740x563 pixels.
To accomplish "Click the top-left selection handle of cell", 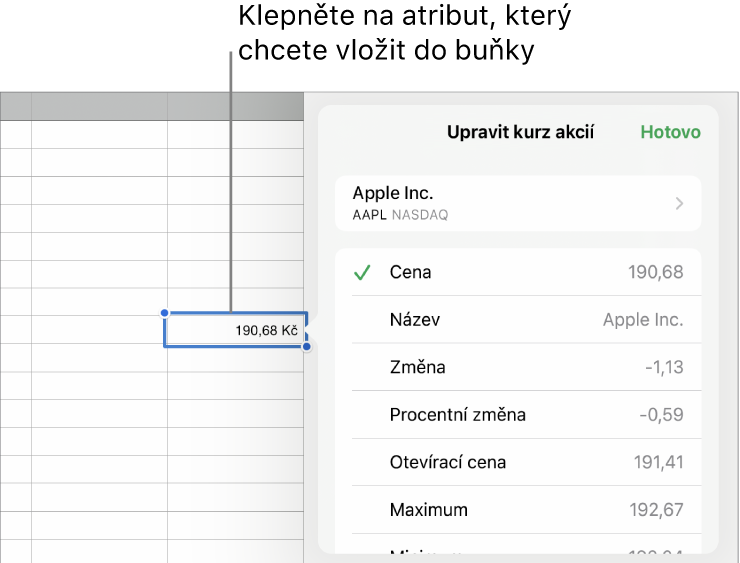I will tap(164, 313).
